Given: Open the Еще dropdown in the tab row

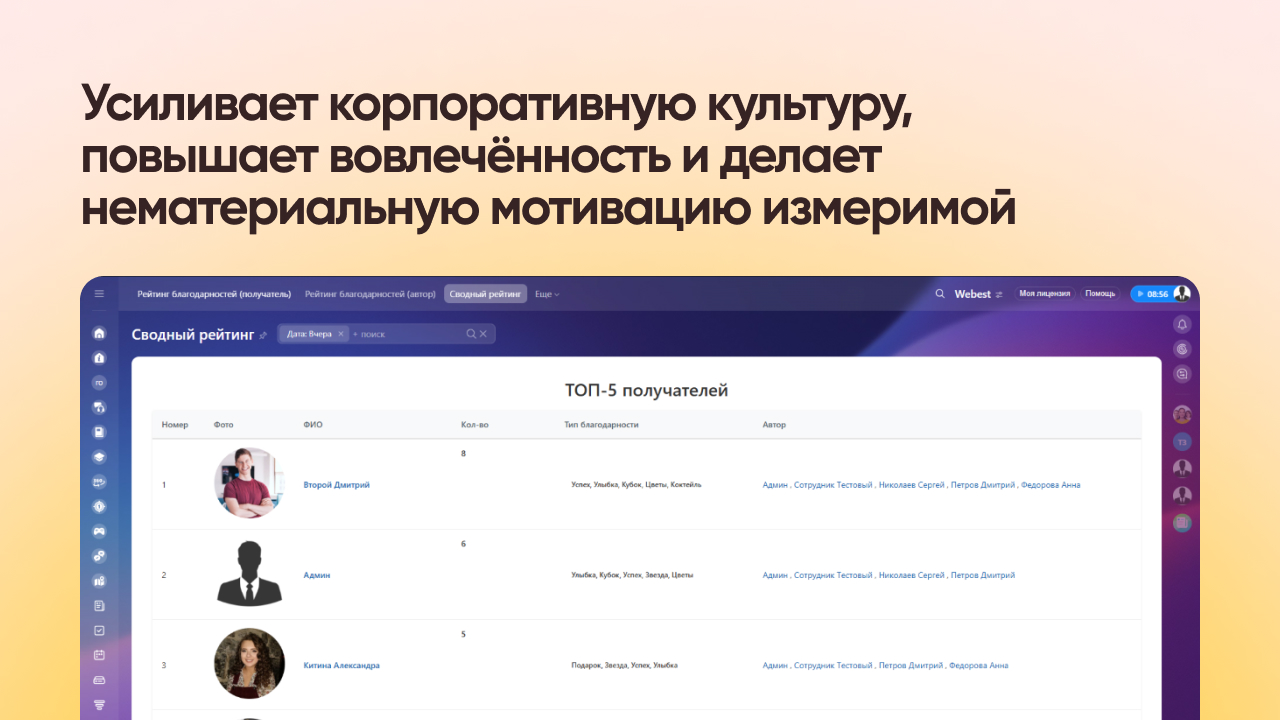Looking at the screenshot, I should point(544,293).
